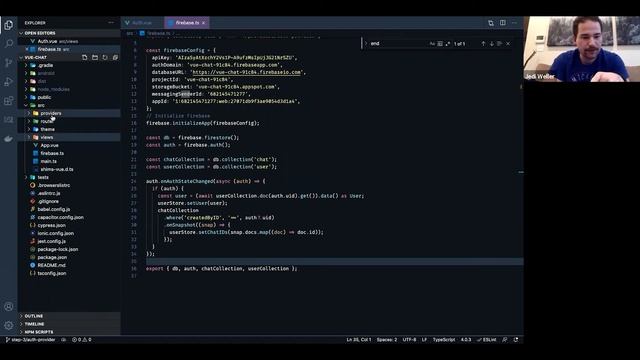Collapse all folders in VUE-CHAT explorer
640x360 pixels.
115,58
